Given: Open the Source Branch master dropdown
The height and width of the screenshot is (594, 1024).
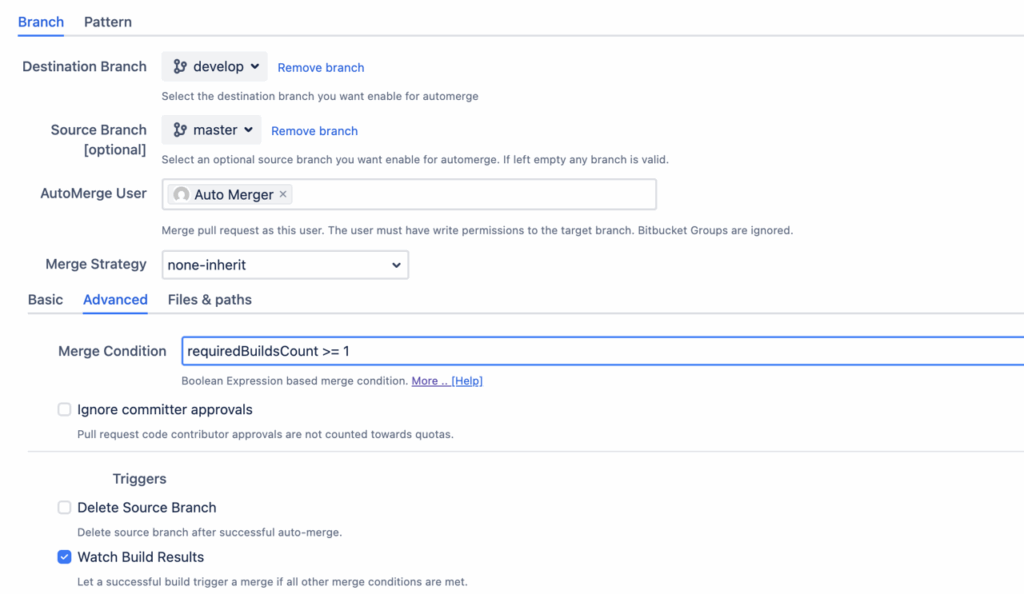Looking at the screenshot, I should pyautogui.click(x=211, y=130).
